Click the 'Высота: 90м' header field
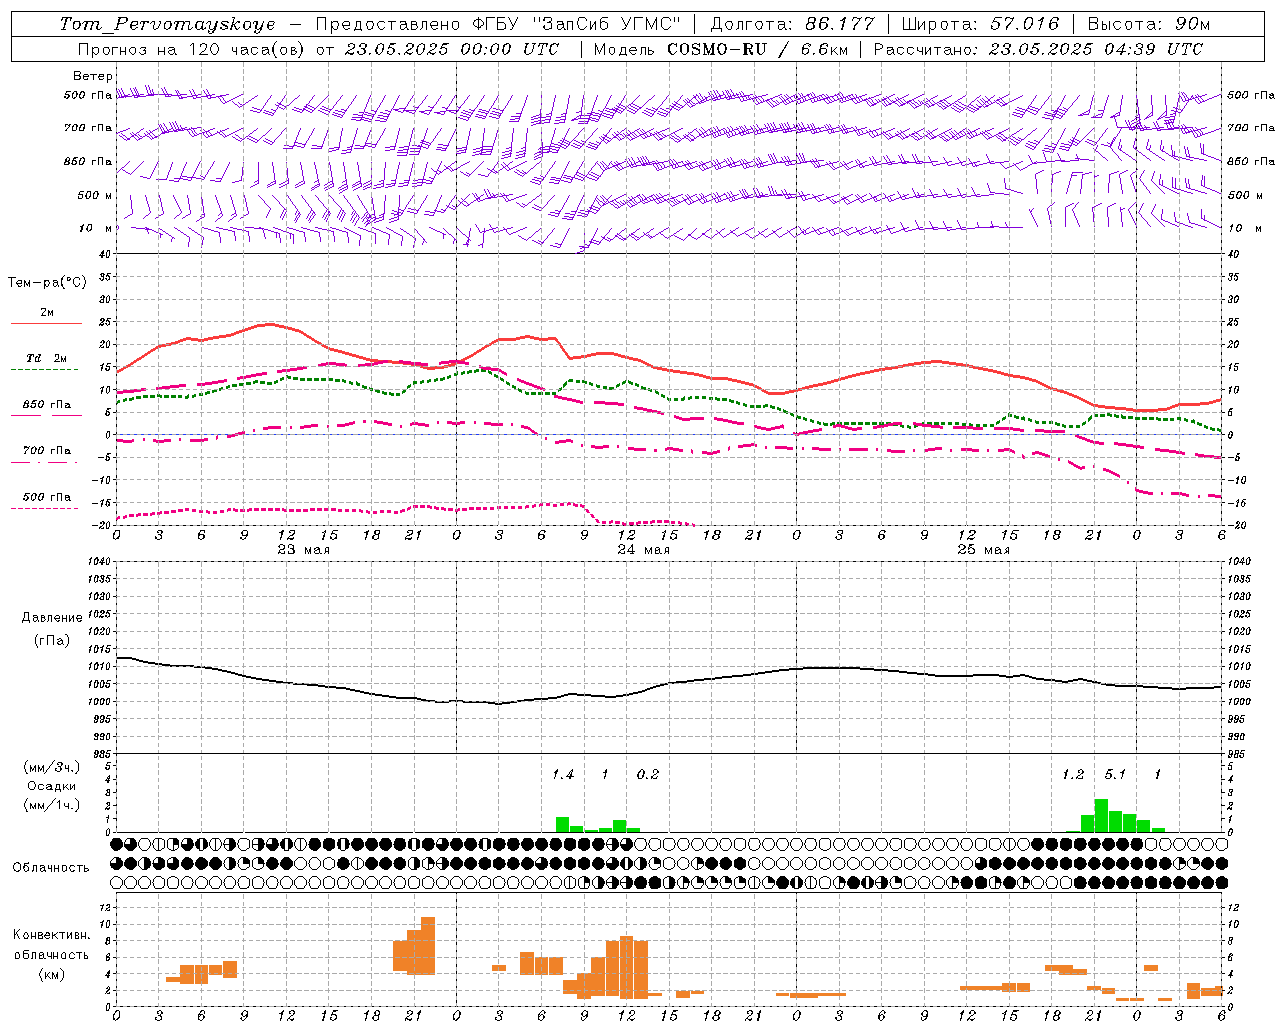Screen dimensions: 1280x1024 point(1148,24)
